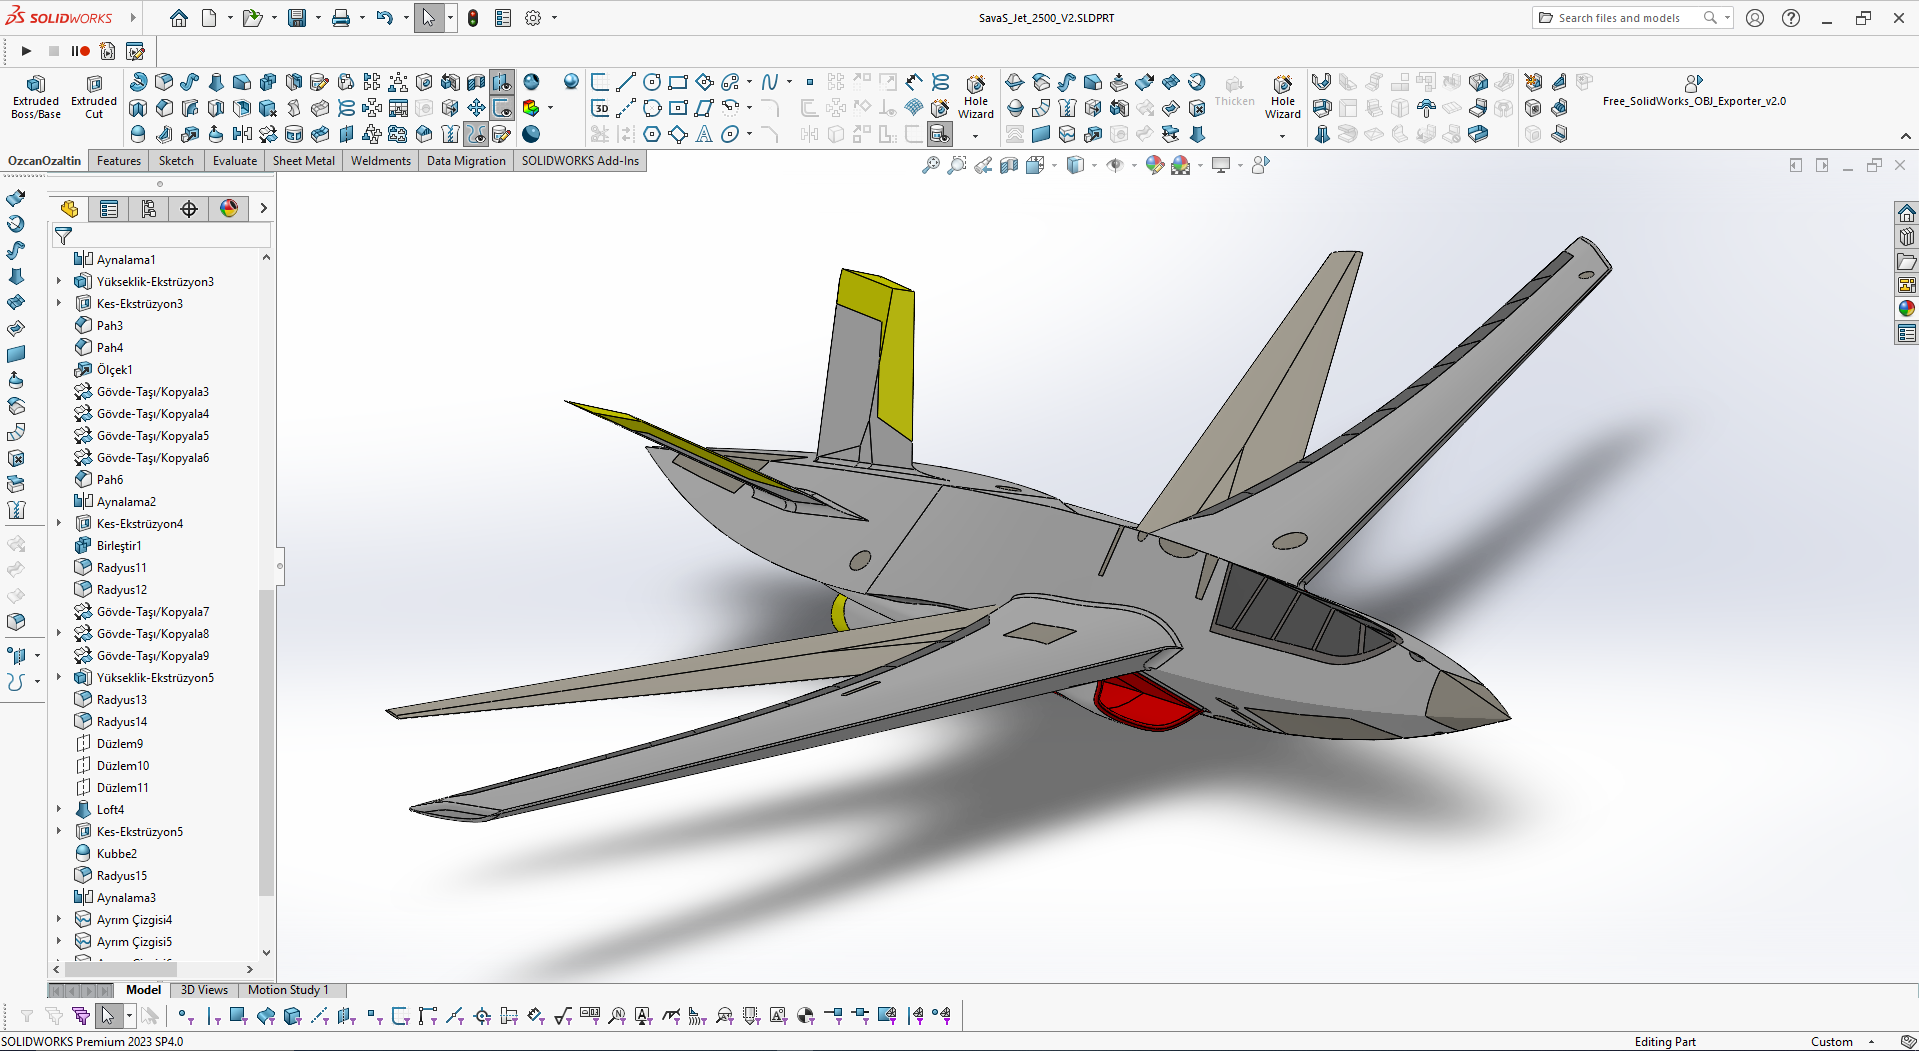Toggle the Filter Vertices icon in bottom toolbar
The image size is (1919, 1051).
pyautogui.click(x=186, y=1016)
